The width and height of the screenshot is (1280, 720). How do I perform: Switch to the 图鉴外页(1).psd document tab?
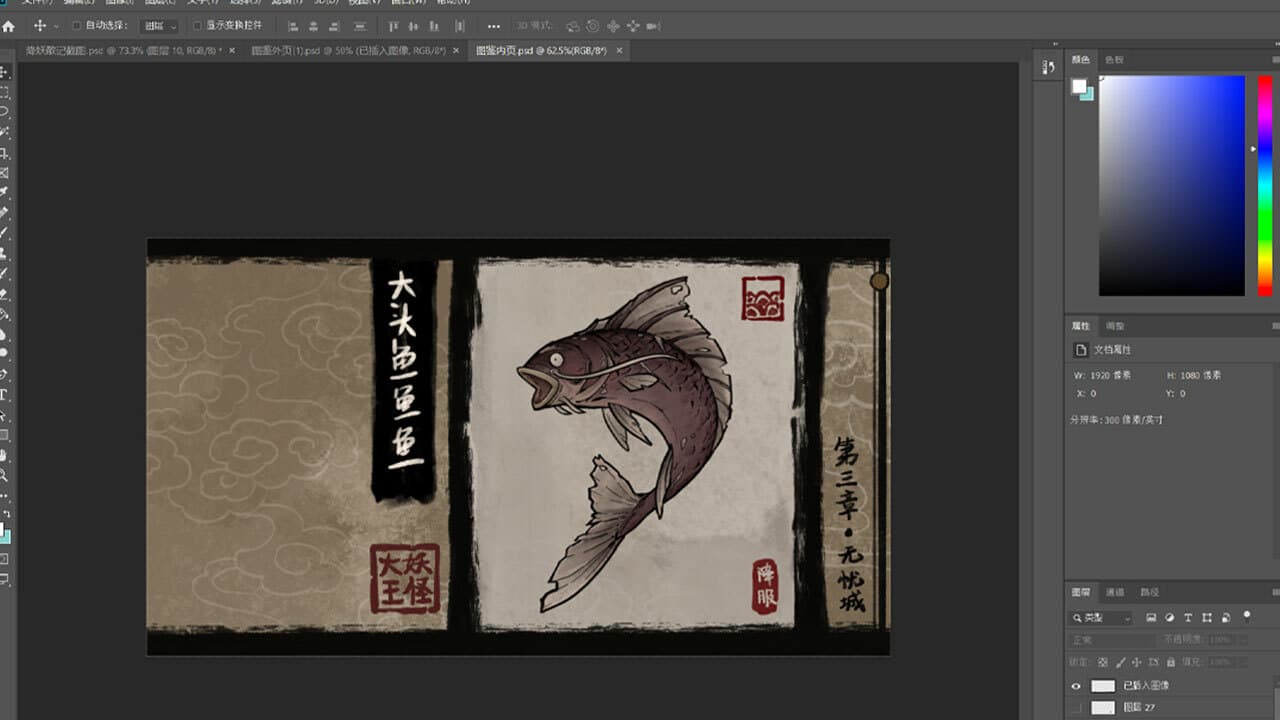coord(347,50)
